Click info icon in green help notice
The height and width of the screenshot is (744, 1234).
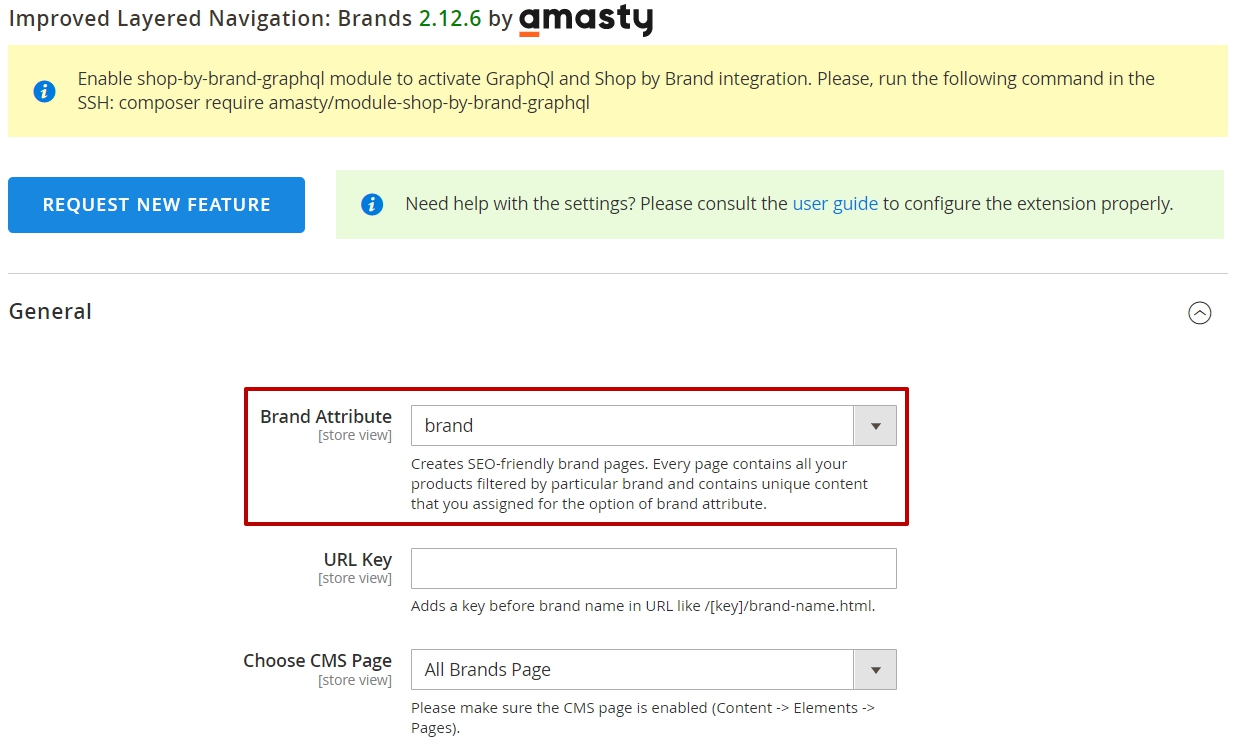[372, 204]
